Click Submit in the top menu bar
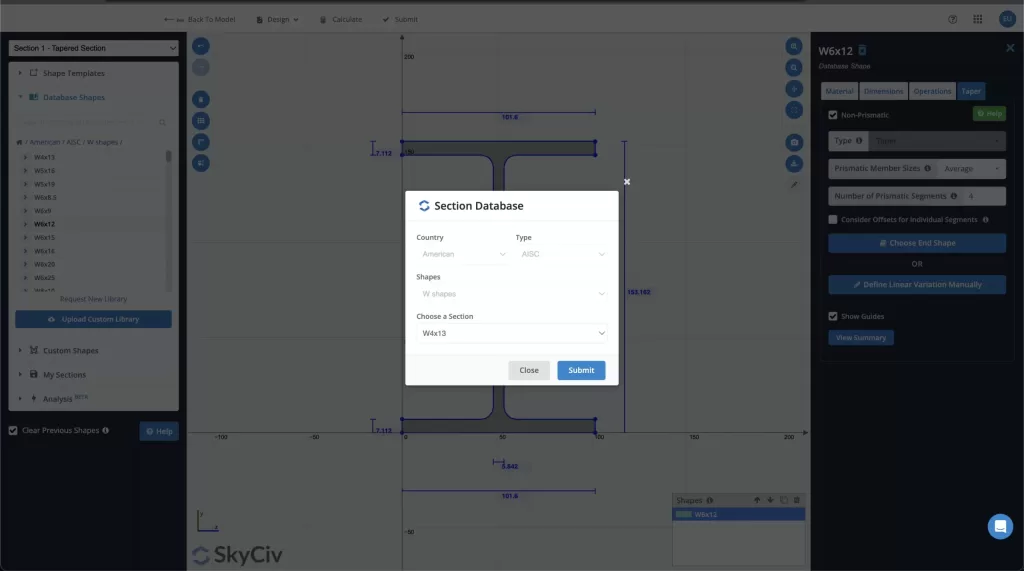The height and width of the screenshot is (571, 1024). [400, 20]
